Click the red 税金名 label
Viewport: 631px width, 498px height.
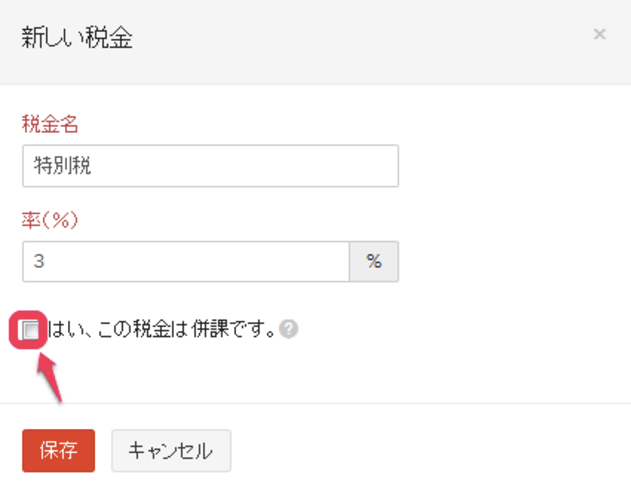[x=50, y=125]
